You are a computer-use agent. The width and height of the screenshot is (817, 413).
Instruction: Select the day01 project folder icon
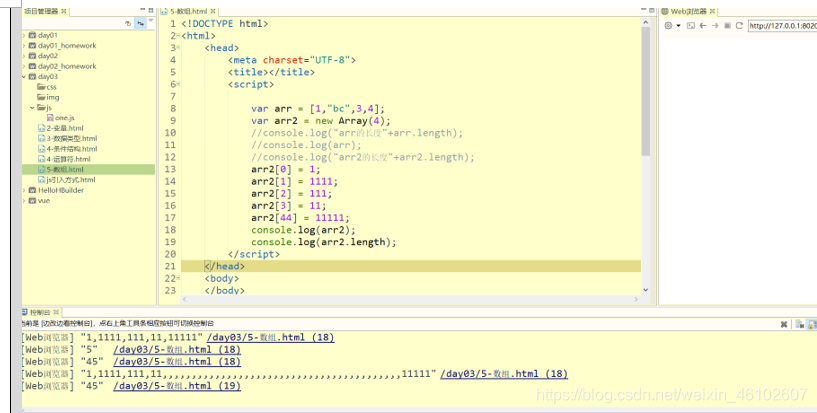[32, 35]
